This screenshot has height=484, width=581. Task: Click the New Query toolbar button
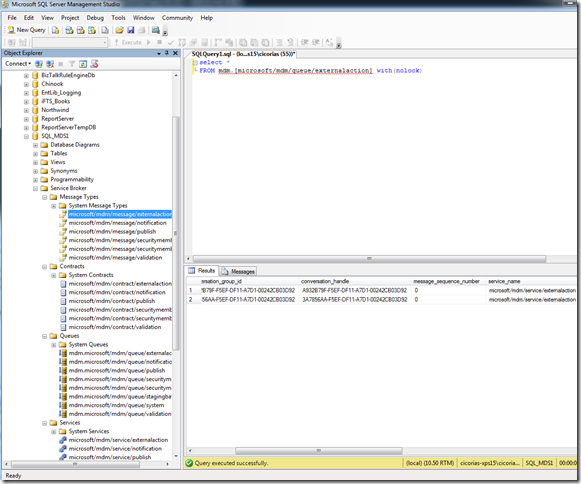(x=26, y=30)
